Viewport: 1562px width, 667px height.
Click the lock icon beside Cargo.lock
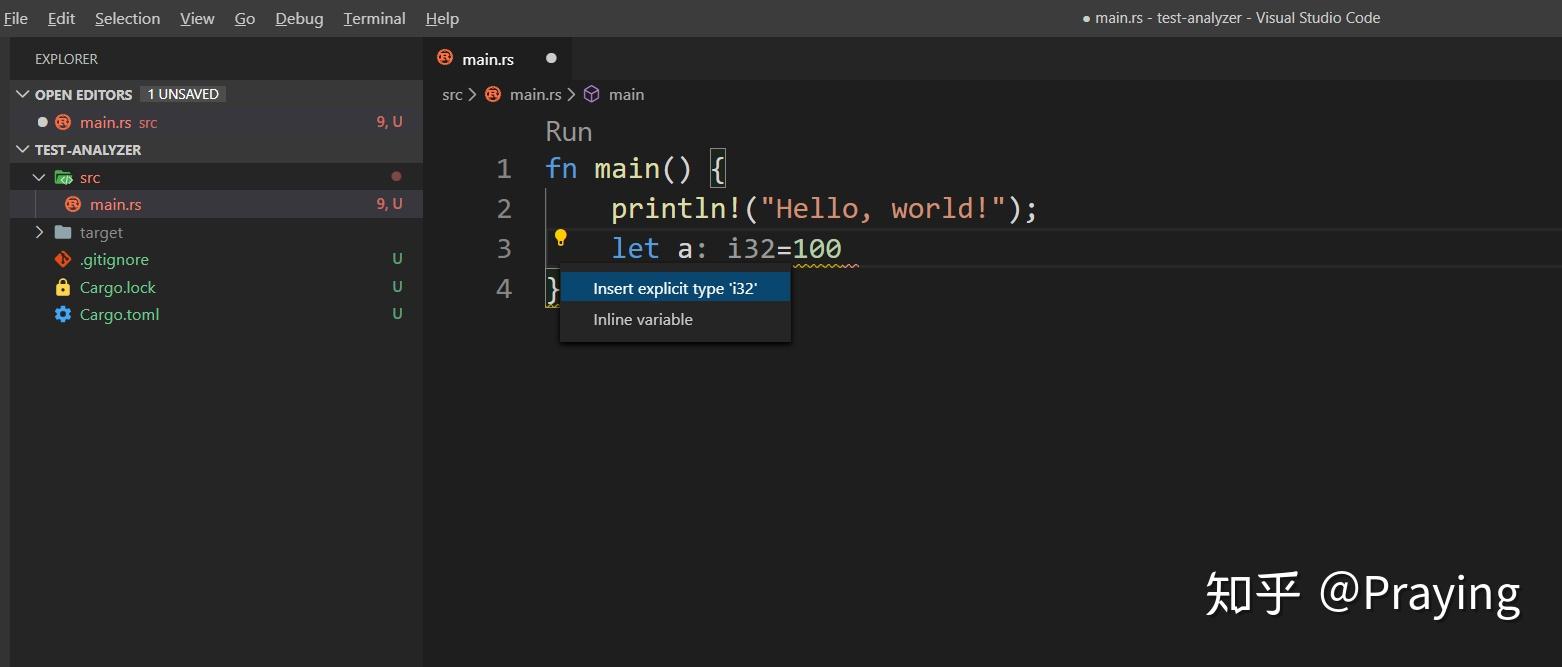62,287
